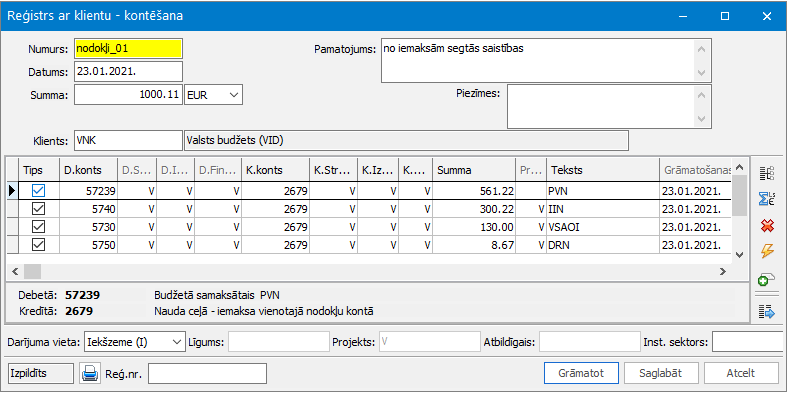Click the Saglabāt button

(661, 373)
